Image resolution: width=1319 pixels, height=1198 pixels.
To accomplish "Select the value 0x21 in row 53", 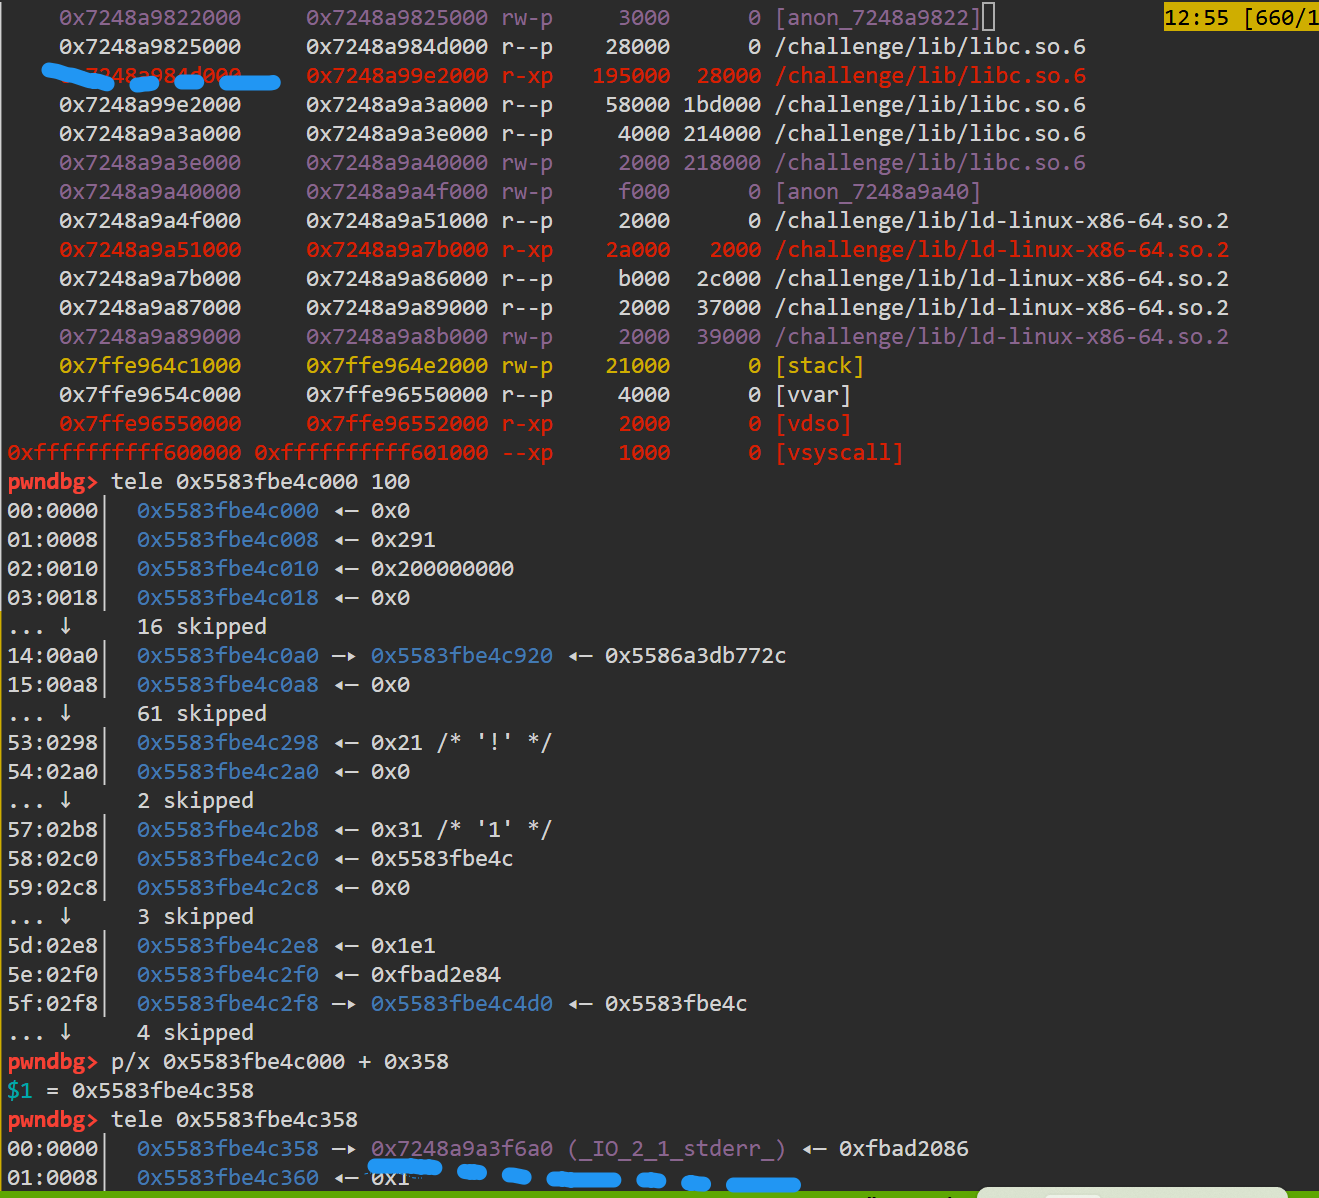I will (x=397, y=743).
